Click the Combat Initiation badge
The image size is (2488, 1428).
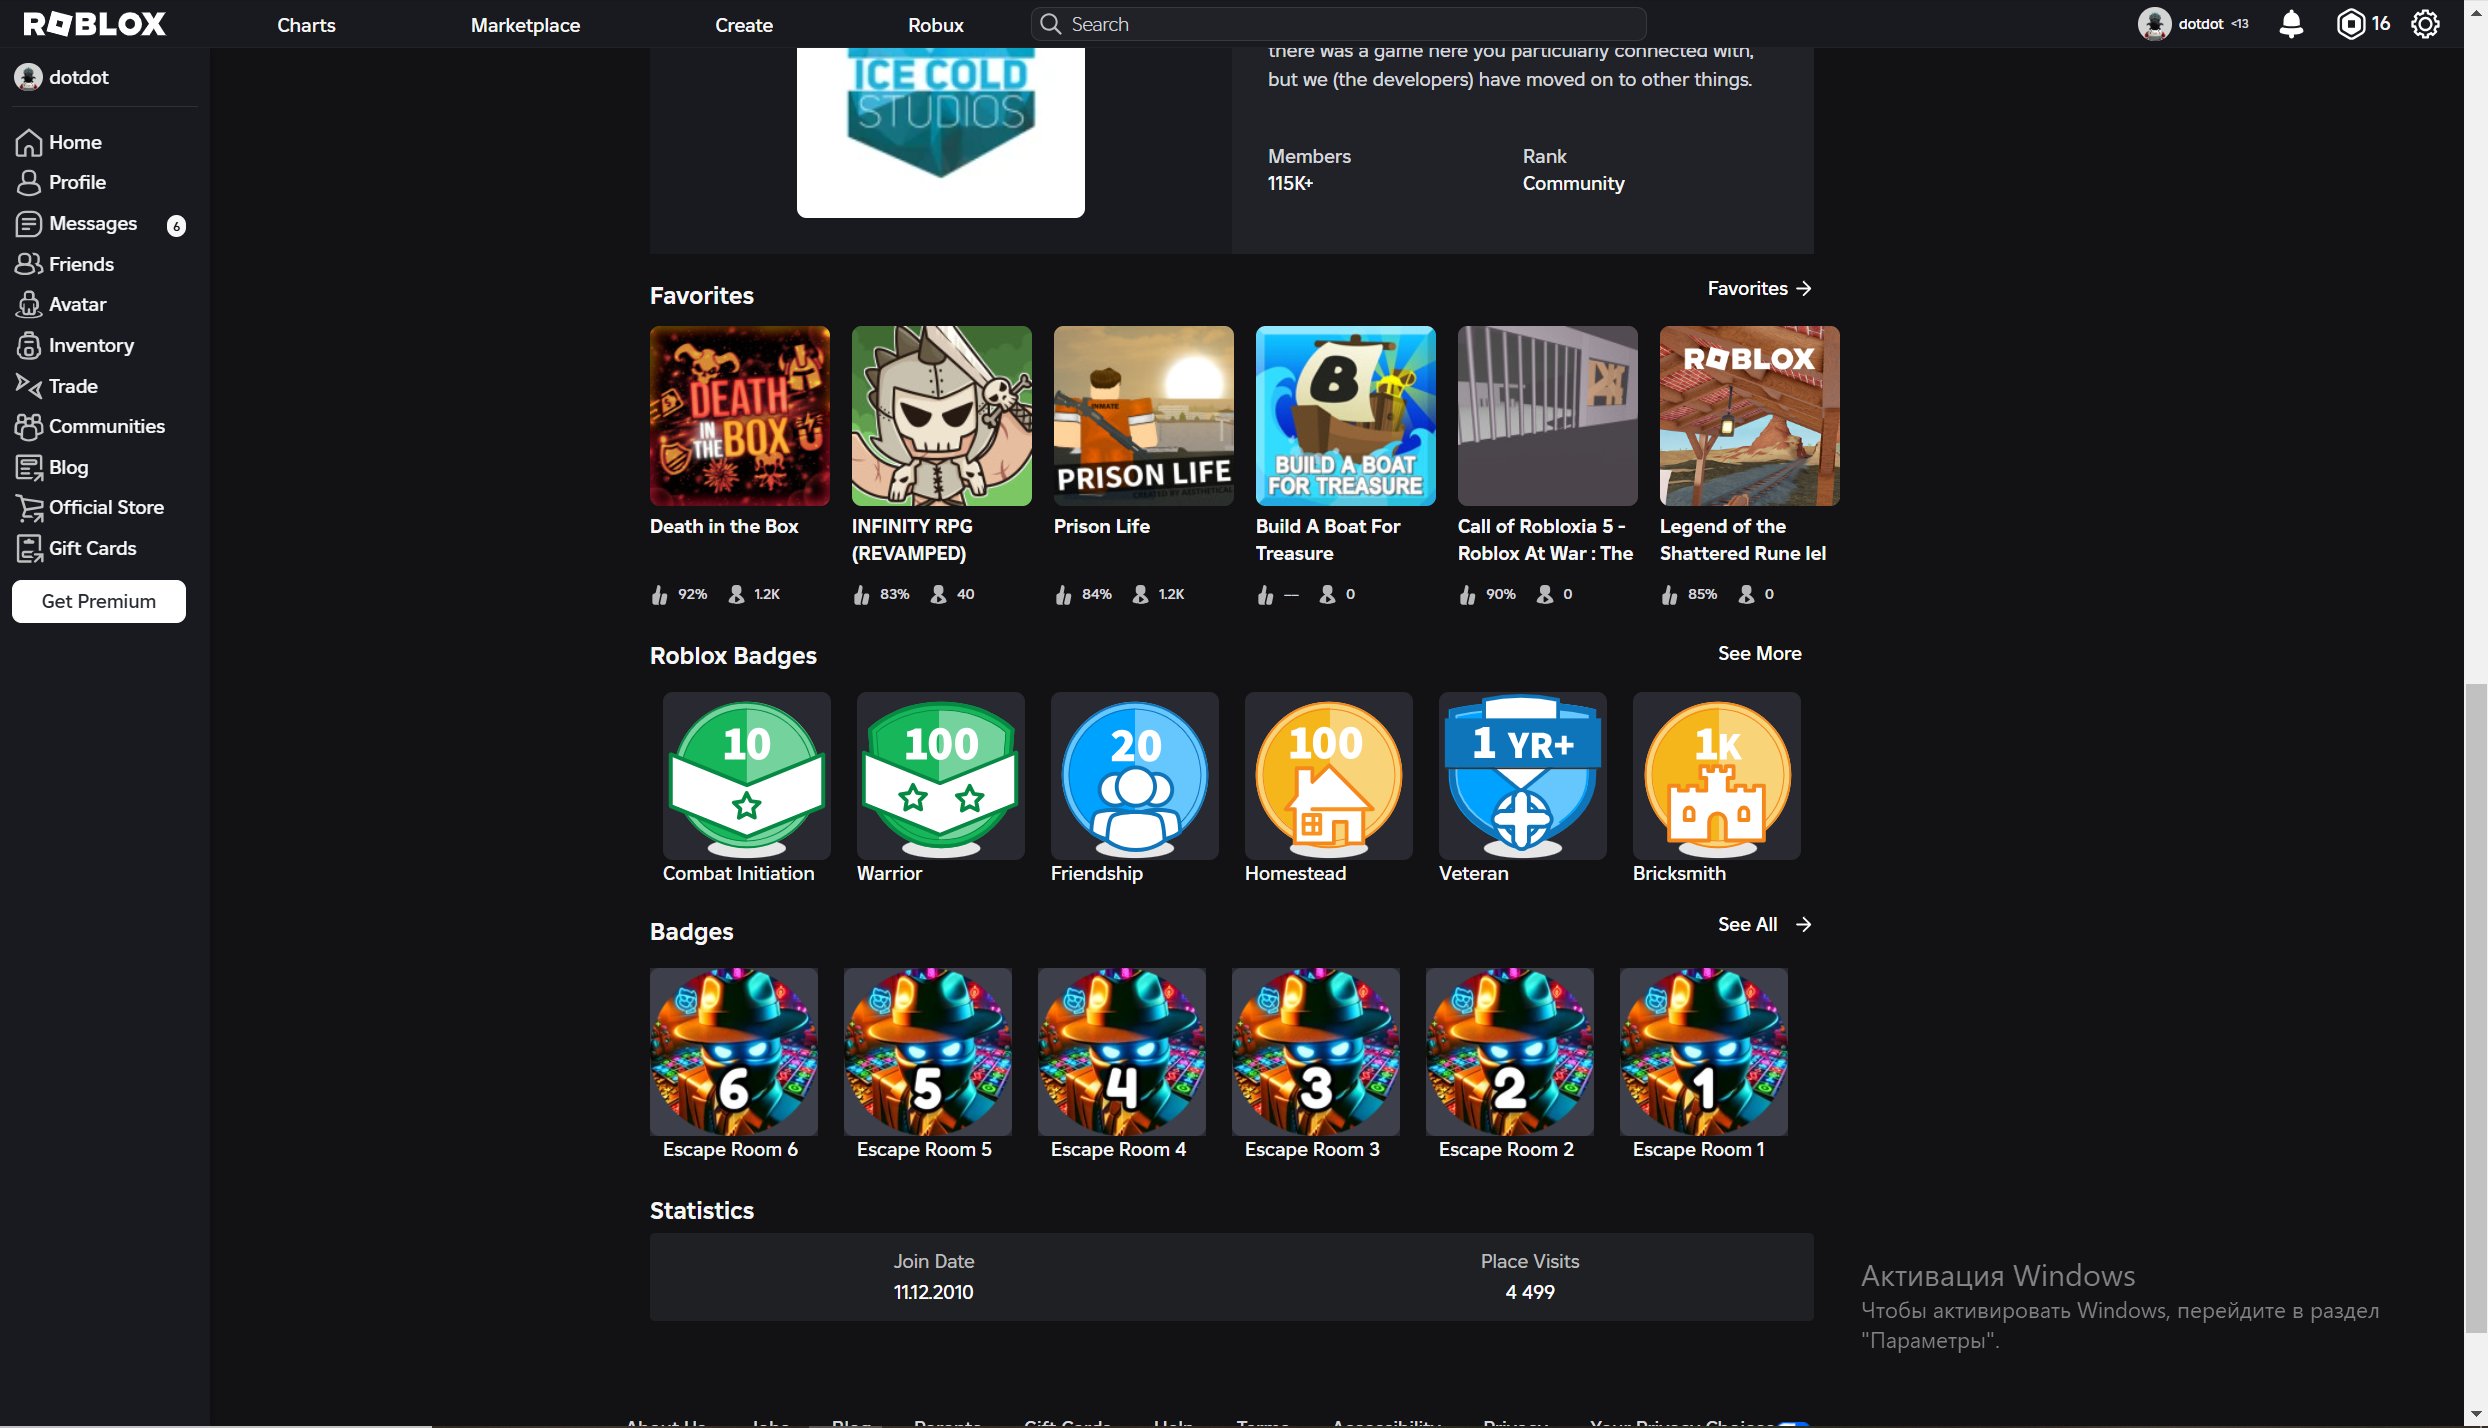pyautogui.click(x=747, y=776)
